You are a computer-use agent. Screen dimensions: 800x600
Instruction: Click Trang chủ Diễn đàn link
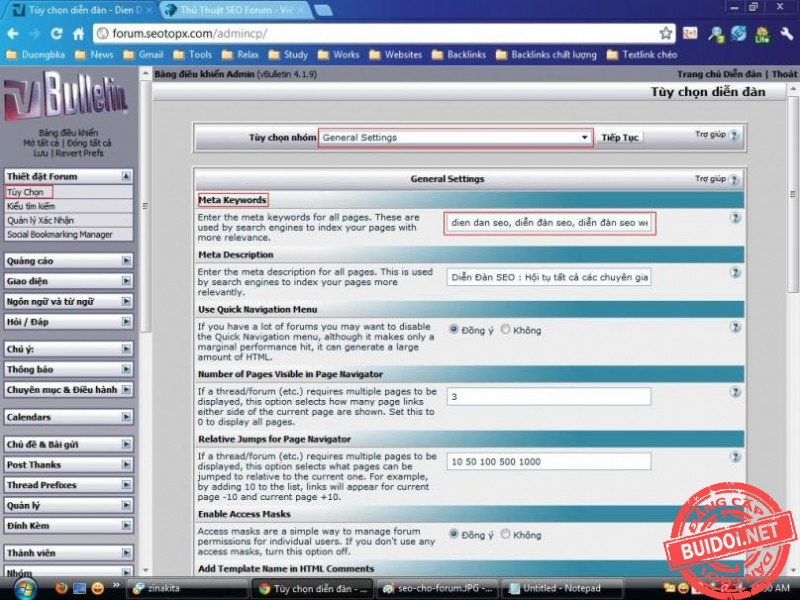coord(719,74)
